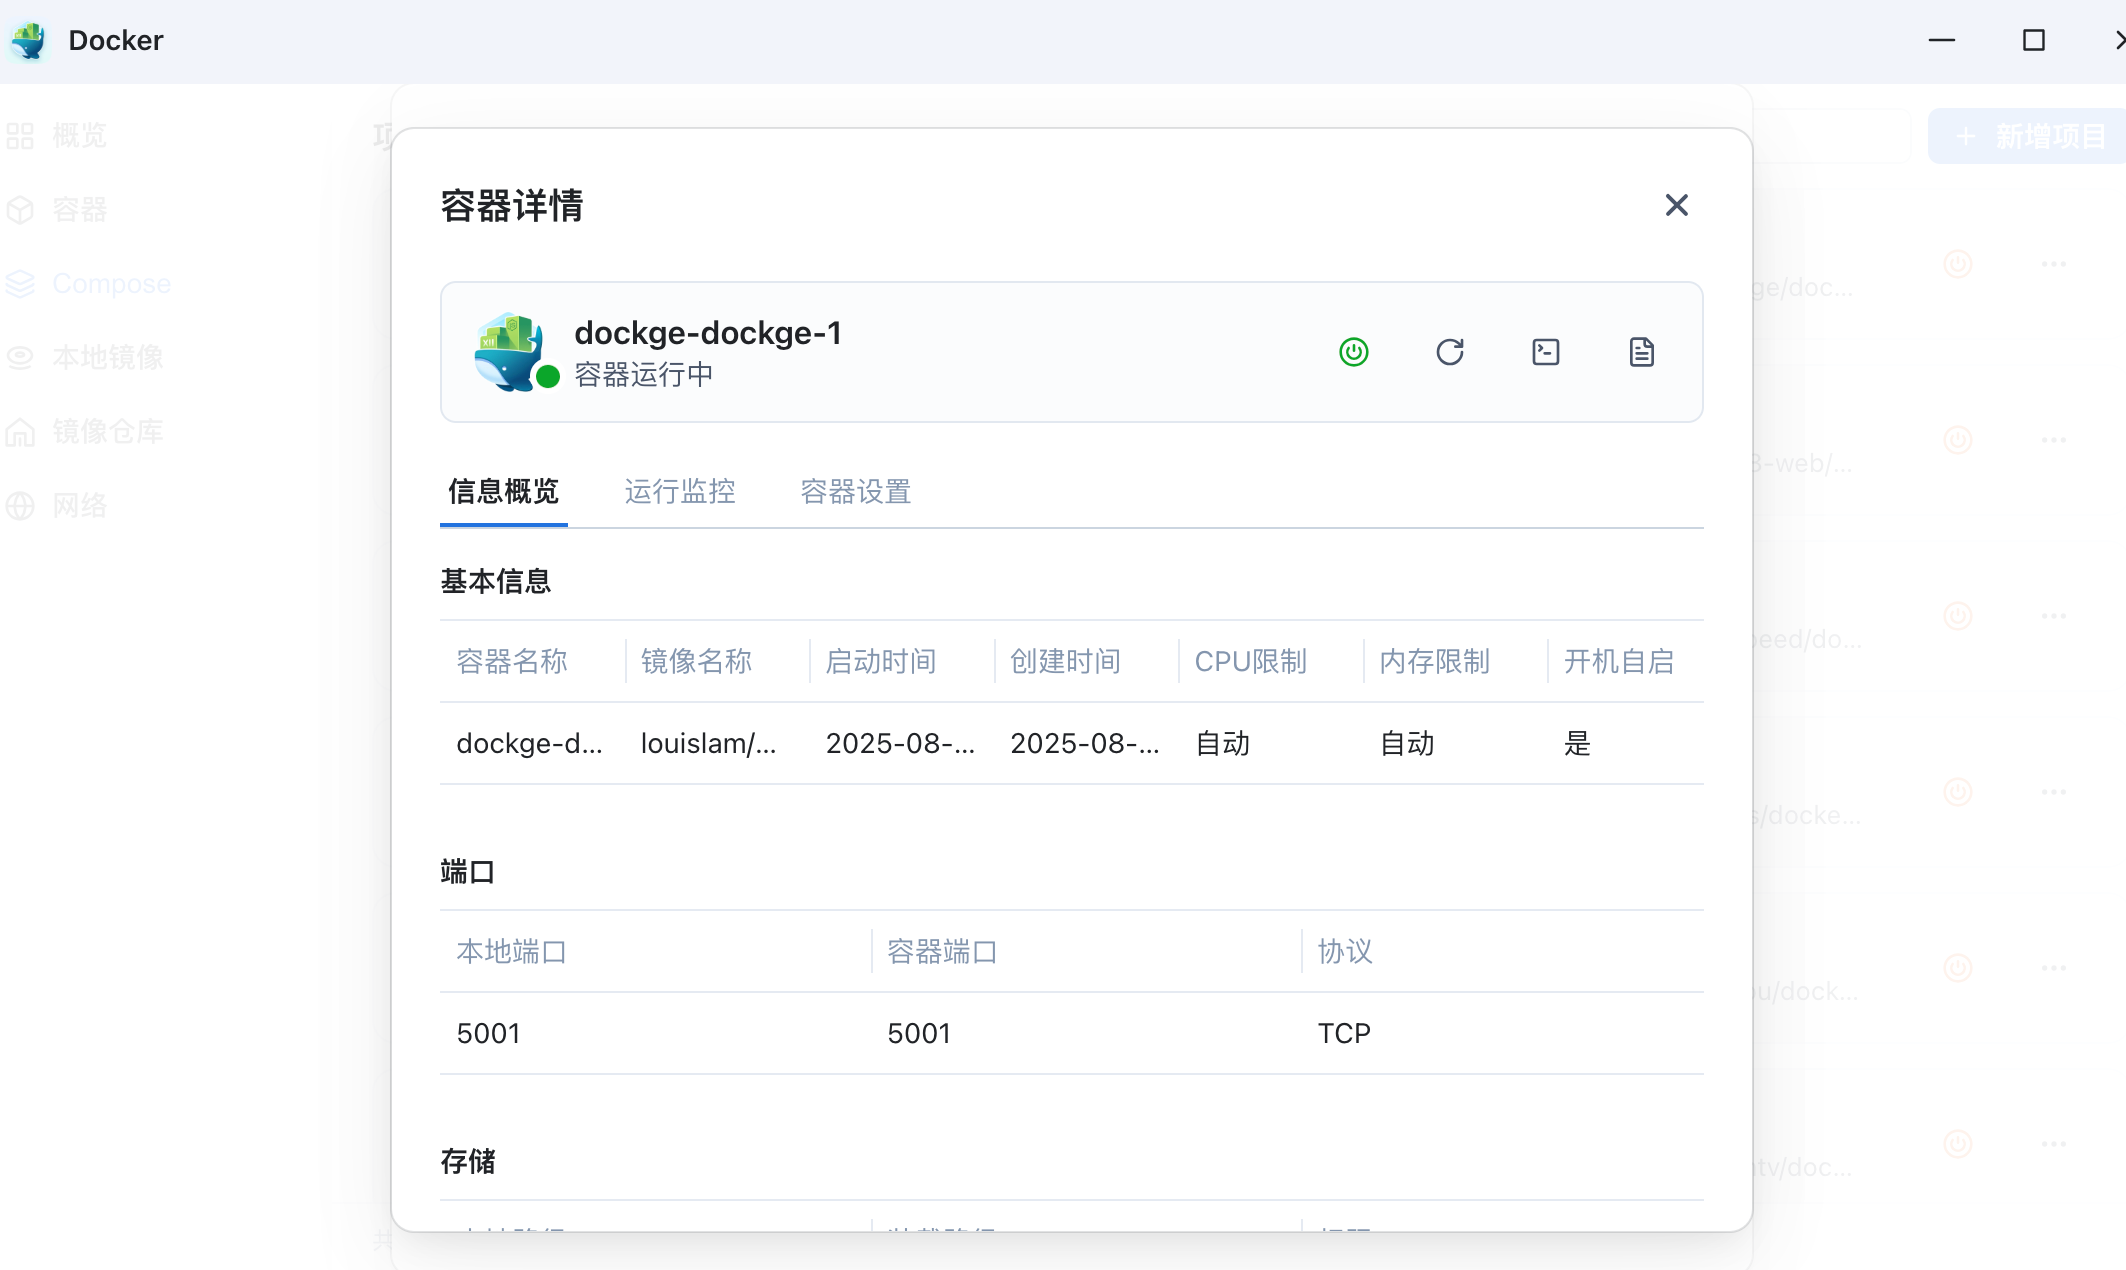Open the container logs document icon
Viewport: 2126px width, 1270px height.
pos(1641,352)
